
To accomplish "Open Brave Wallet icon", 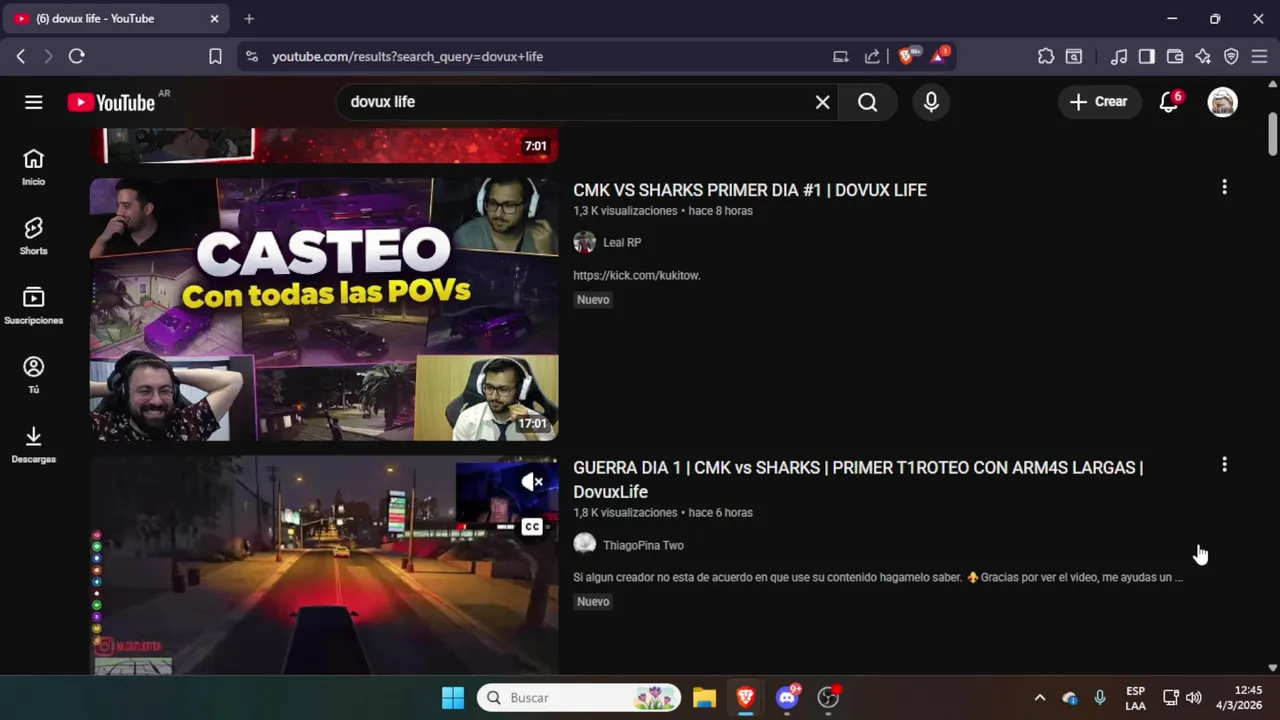I will [x=1175, y=57].
